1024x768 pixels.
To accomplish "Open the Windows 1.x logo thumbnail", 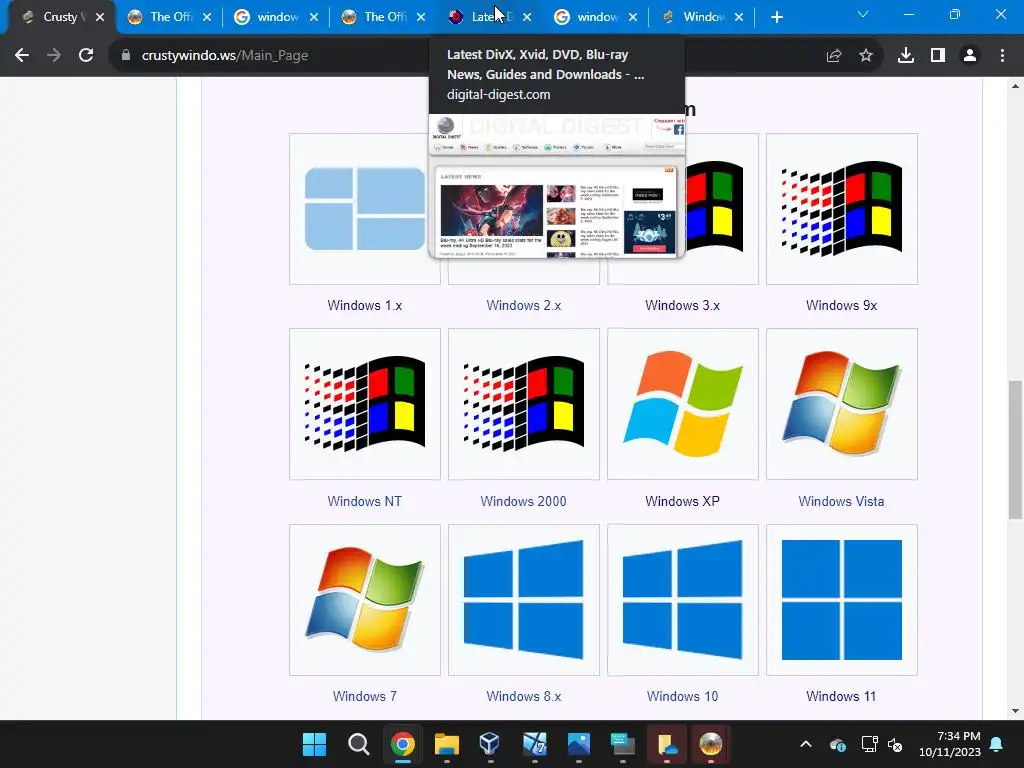I will [364, 209].
